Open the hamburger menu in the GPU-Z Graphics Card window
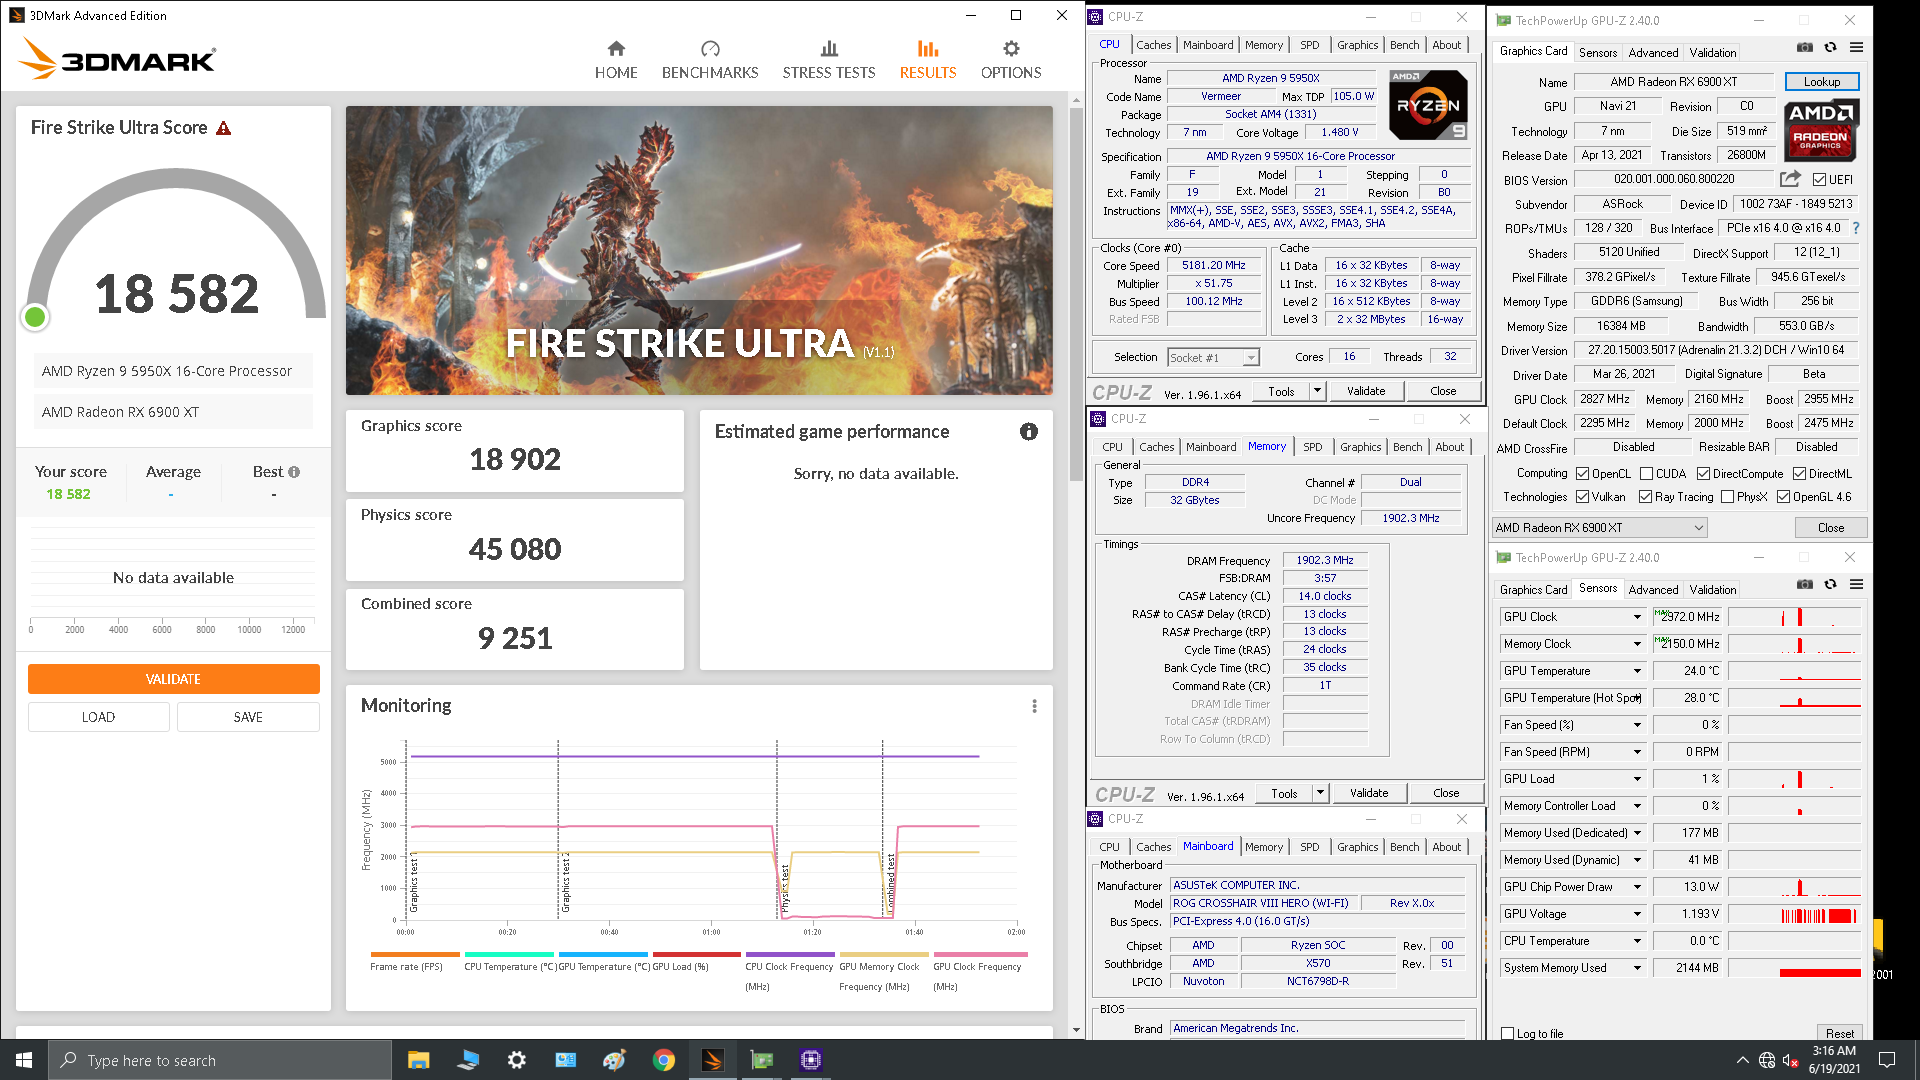 click(1856, 47)
